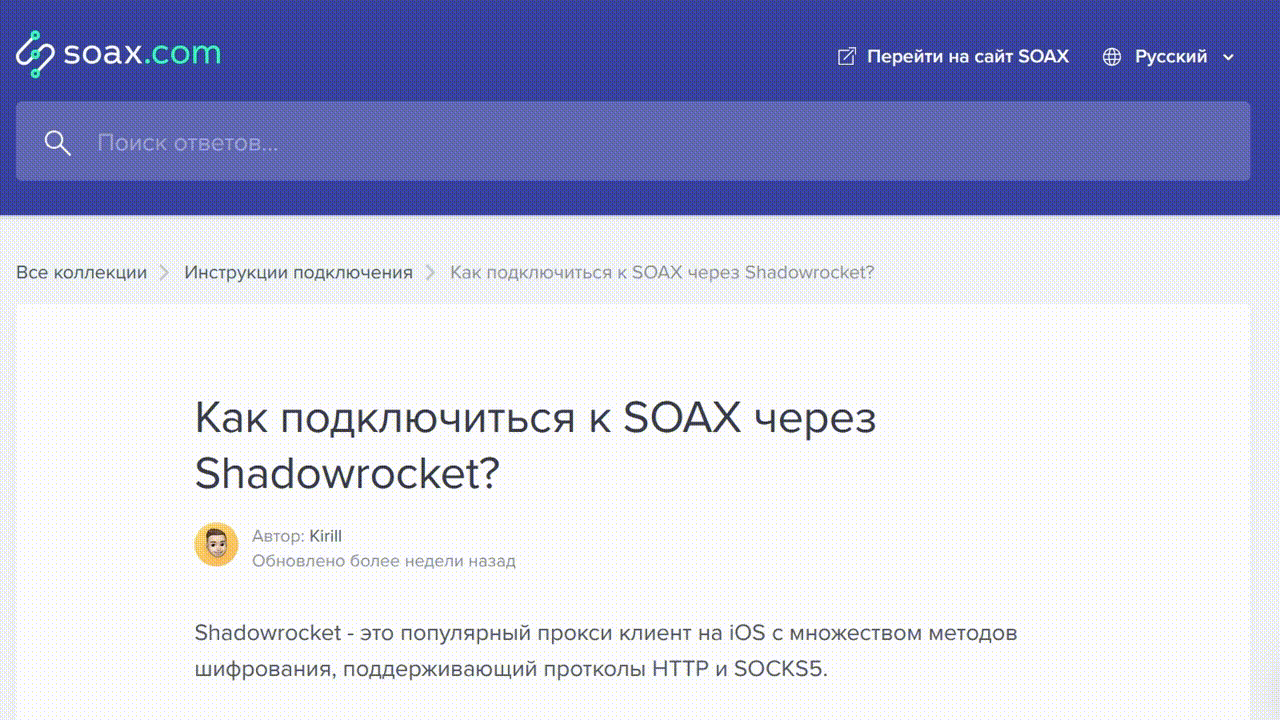The height and width of the screenshot is (720, 1280).
Task: Click the Перейти на сайт SOAX link
Action: [x=967, y=56]
